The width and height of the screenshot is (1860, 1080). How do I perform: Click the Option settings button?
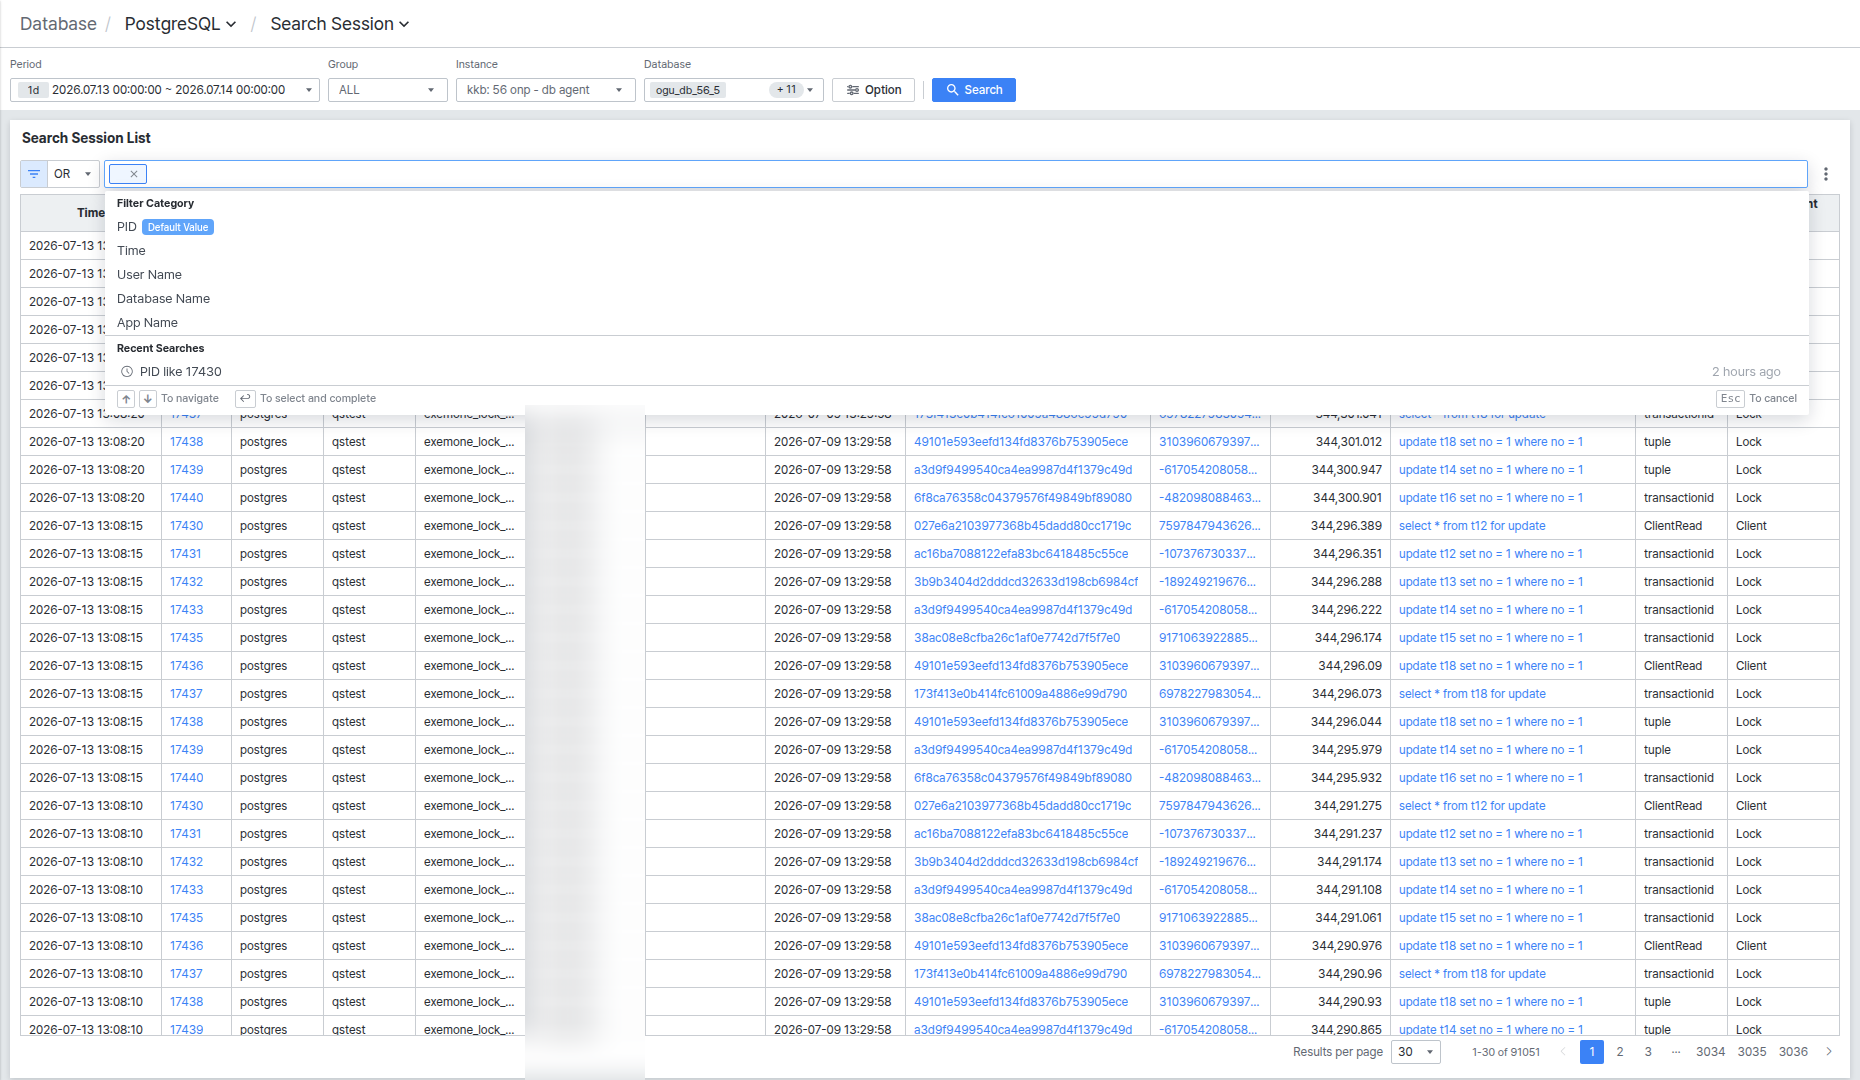click(874, 90)
